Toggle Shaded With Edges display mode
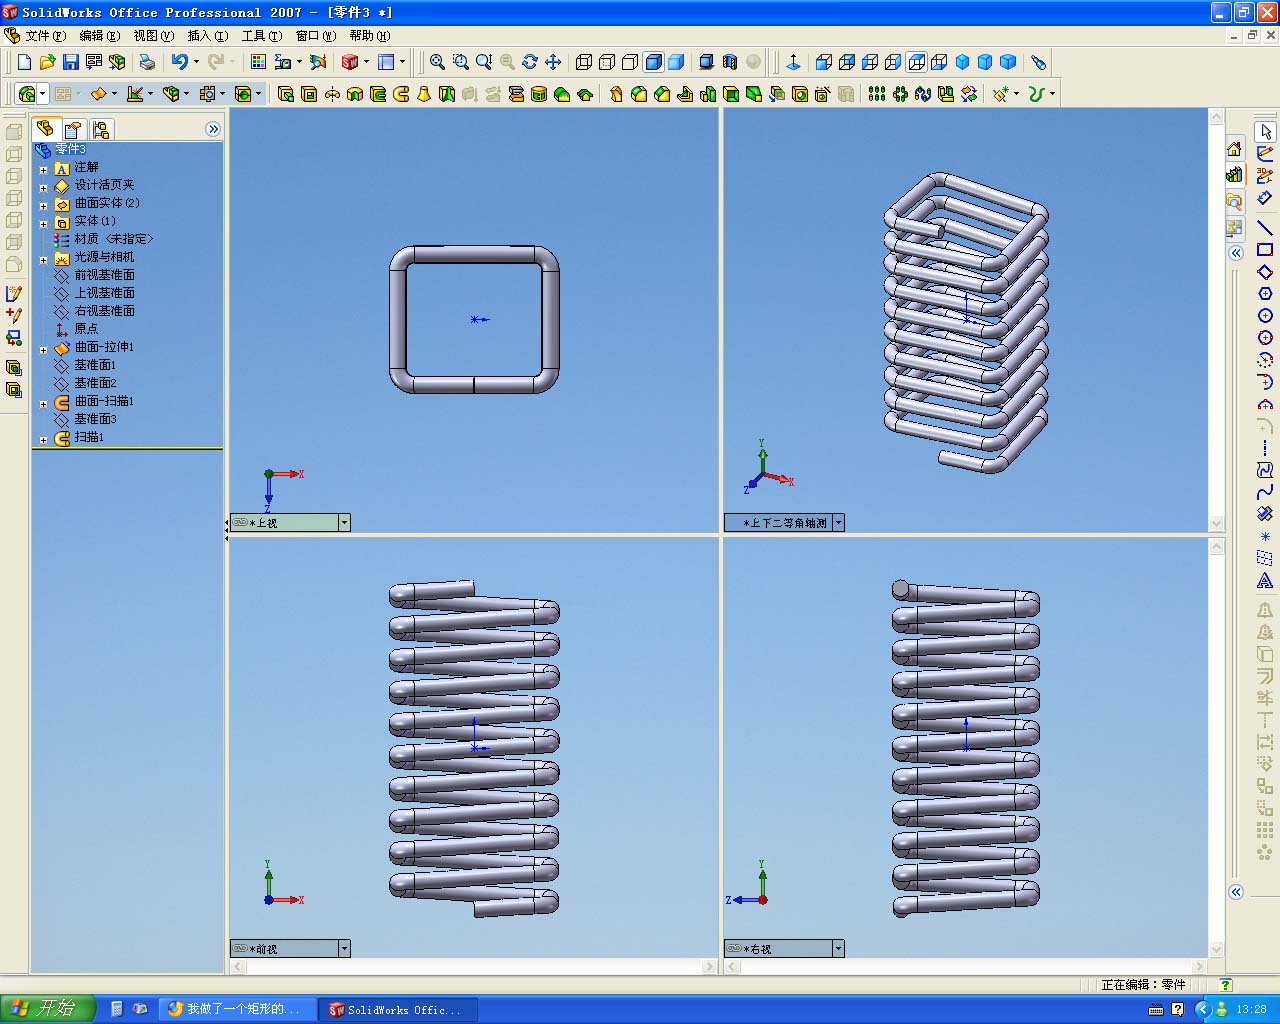Image resolution: width=1280 pixels, height=1024 pixels. point(653,62)
